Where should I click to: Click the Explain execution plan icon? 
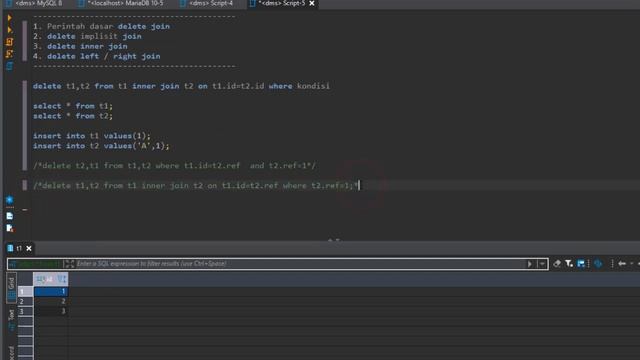point(10,66)
